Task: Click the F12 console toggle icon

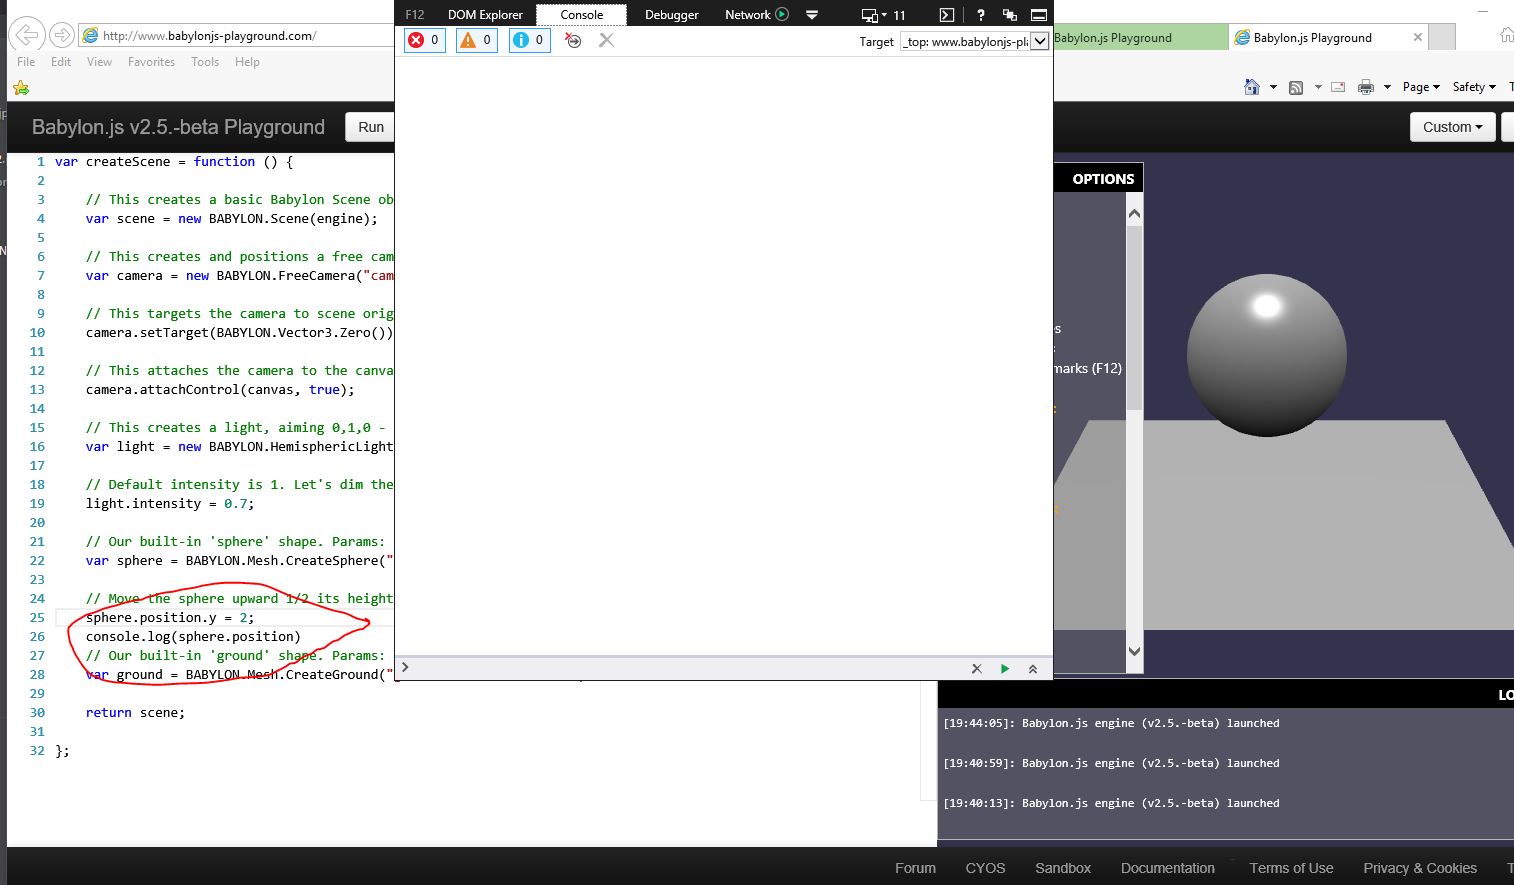Action: (946, 14)
